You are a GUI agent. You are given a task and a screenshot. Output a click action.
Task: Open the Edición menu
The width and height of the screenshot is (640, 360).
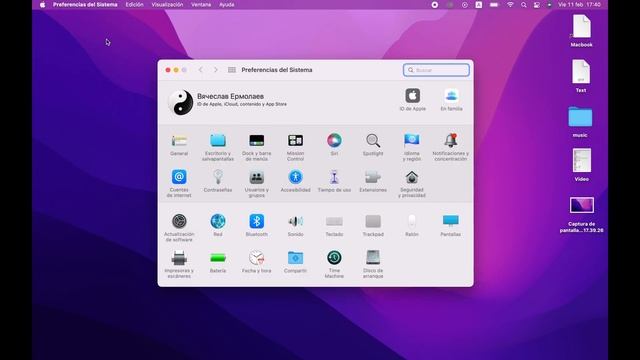[x=134, y=4]
